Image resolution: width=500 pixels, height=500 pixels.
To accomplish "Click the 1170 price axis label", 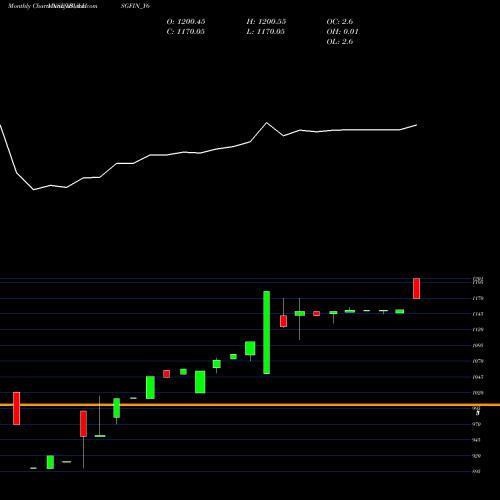I will [477, 298].
